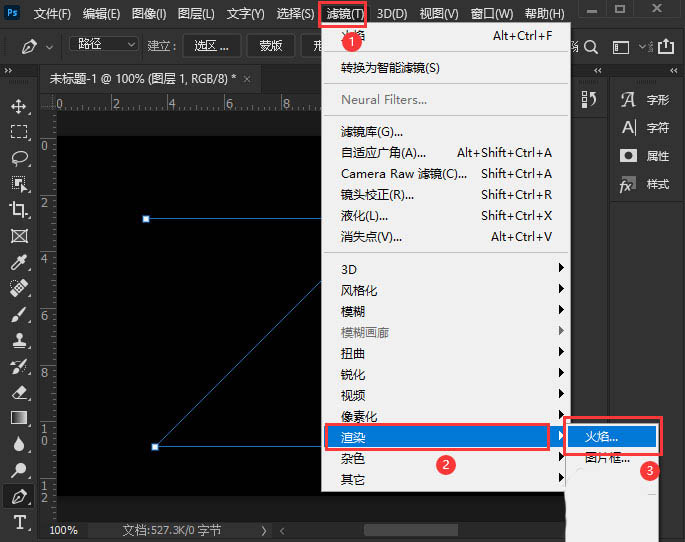Select the Rectangular Marquee tool

coord(18,131)
